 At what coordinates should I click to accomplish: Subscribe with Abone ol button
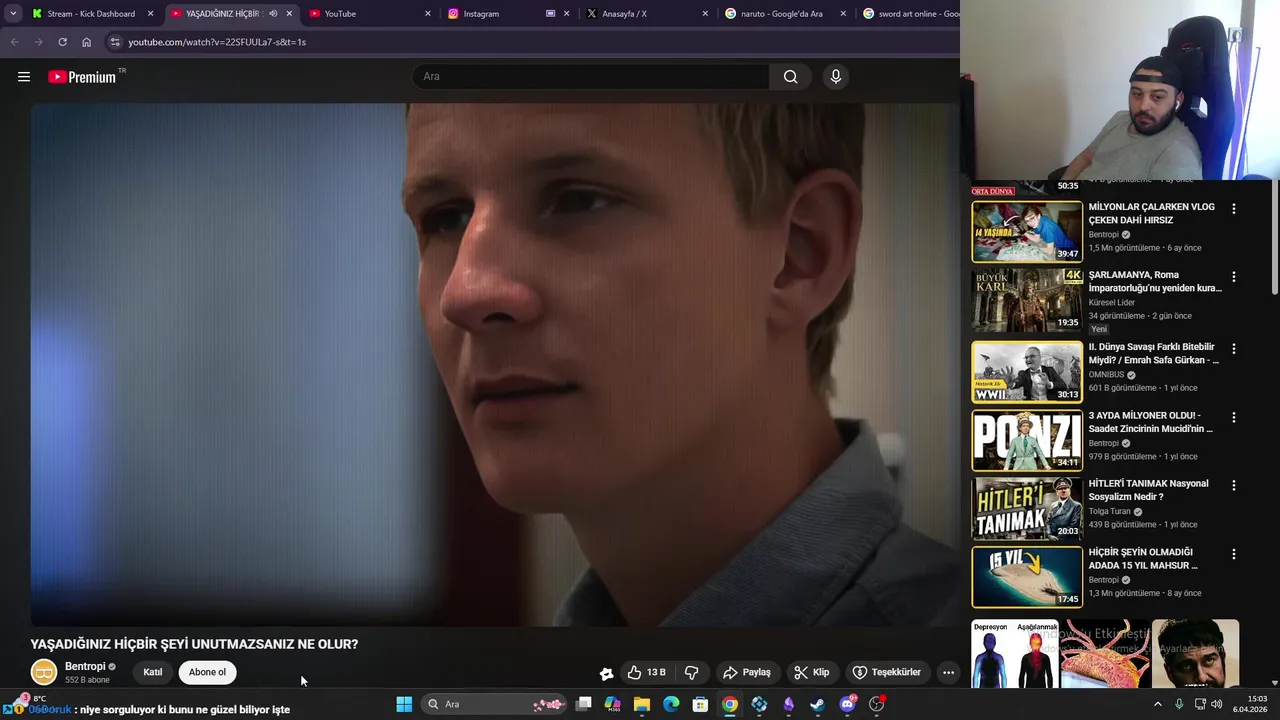coord(207,672)
